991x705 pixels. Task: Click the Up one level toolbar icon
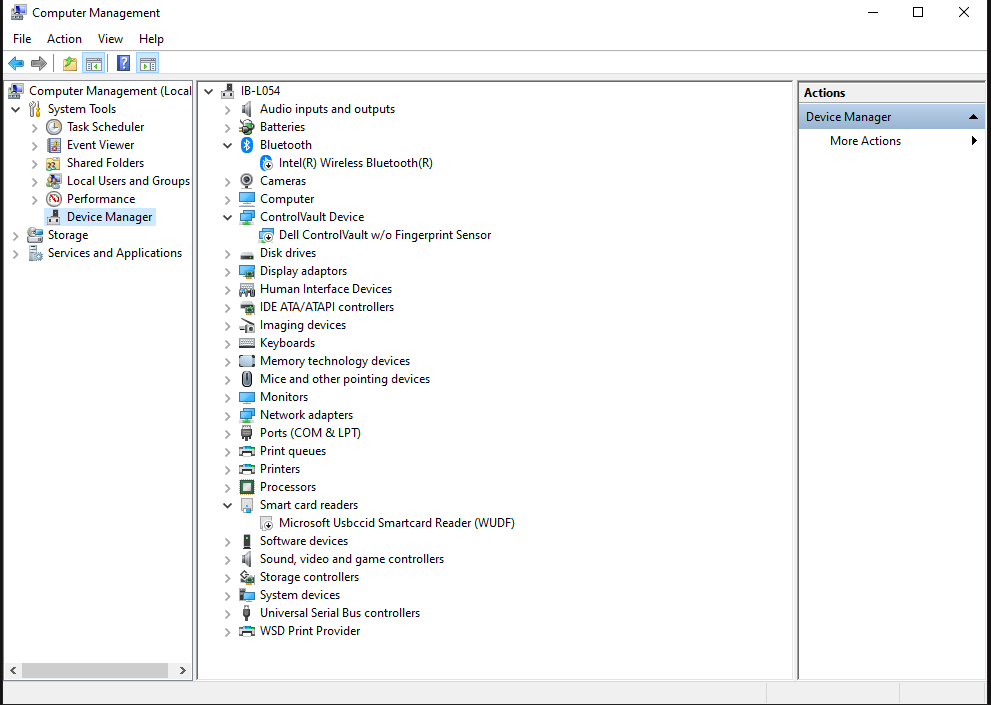pos(68,62)
